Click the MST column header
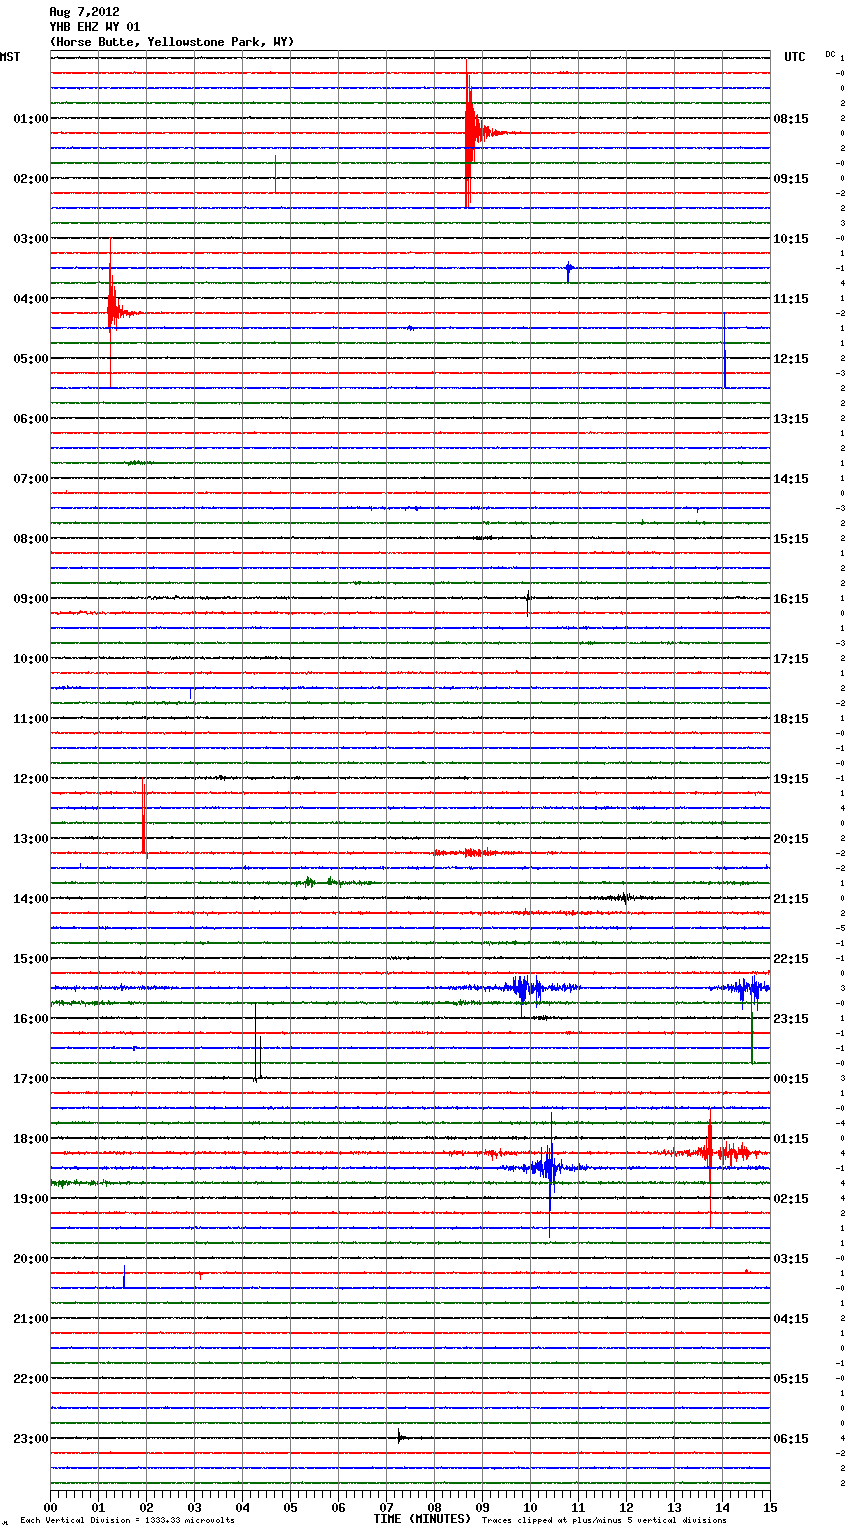850x1534 pixels. point(10,57)
